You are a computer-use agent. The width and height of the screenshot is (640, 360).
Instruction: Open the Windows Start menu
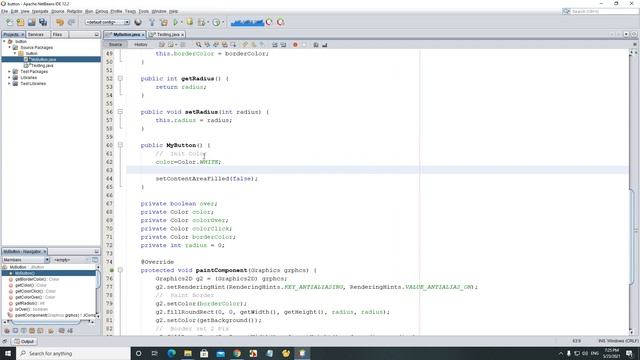(8, 353)
